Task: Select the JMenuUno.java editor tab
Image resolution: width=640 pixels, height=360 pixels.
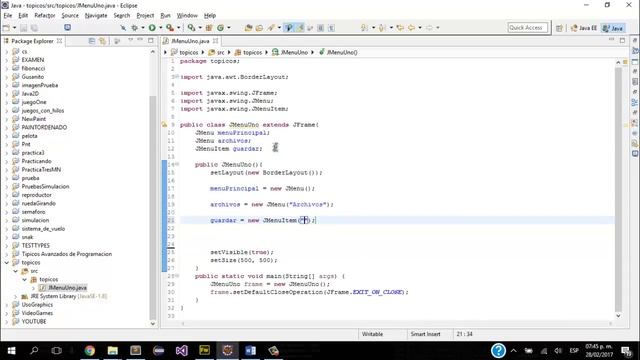Action: pos(190,41)
